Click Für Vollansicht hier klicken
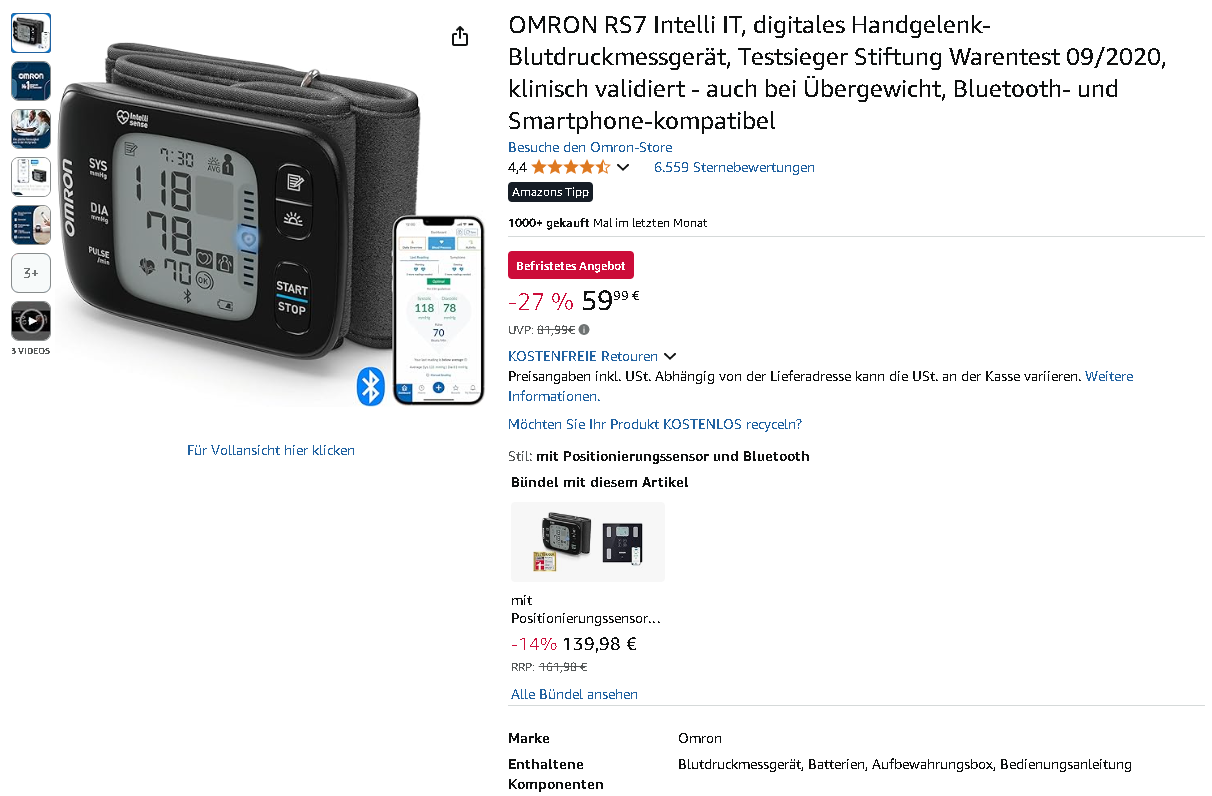 271,450
